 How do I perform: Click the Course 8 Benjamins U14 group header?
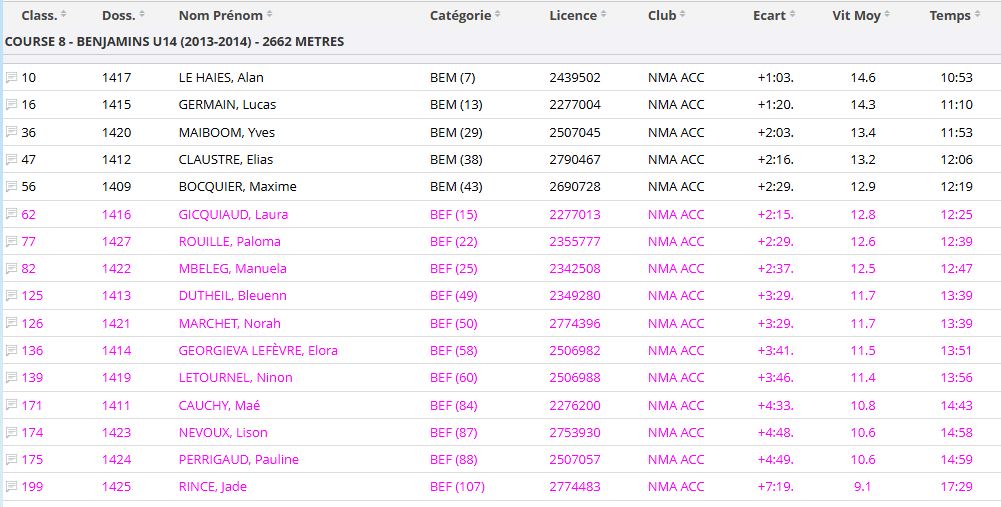click(175, 42)
